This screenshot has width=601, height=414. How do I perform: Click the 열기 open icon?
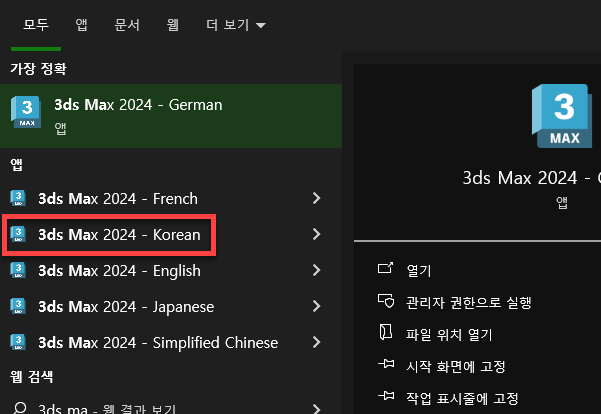click(386, 268)
